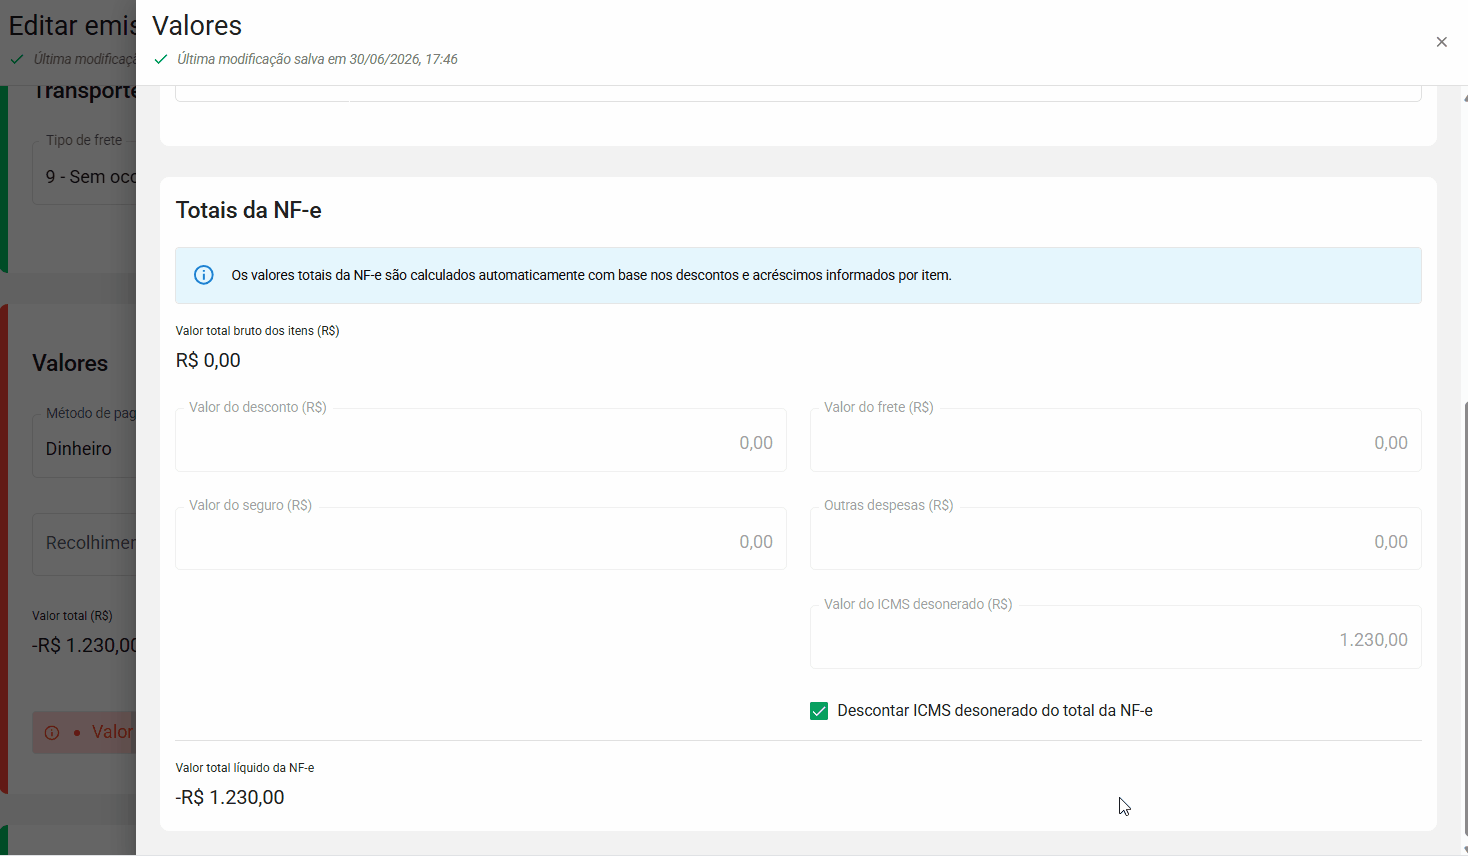The width and height of the screenshot is (1468, 856).
Task: Focus the Valor do frete (R$) field
Action: tap(1115, 440)
